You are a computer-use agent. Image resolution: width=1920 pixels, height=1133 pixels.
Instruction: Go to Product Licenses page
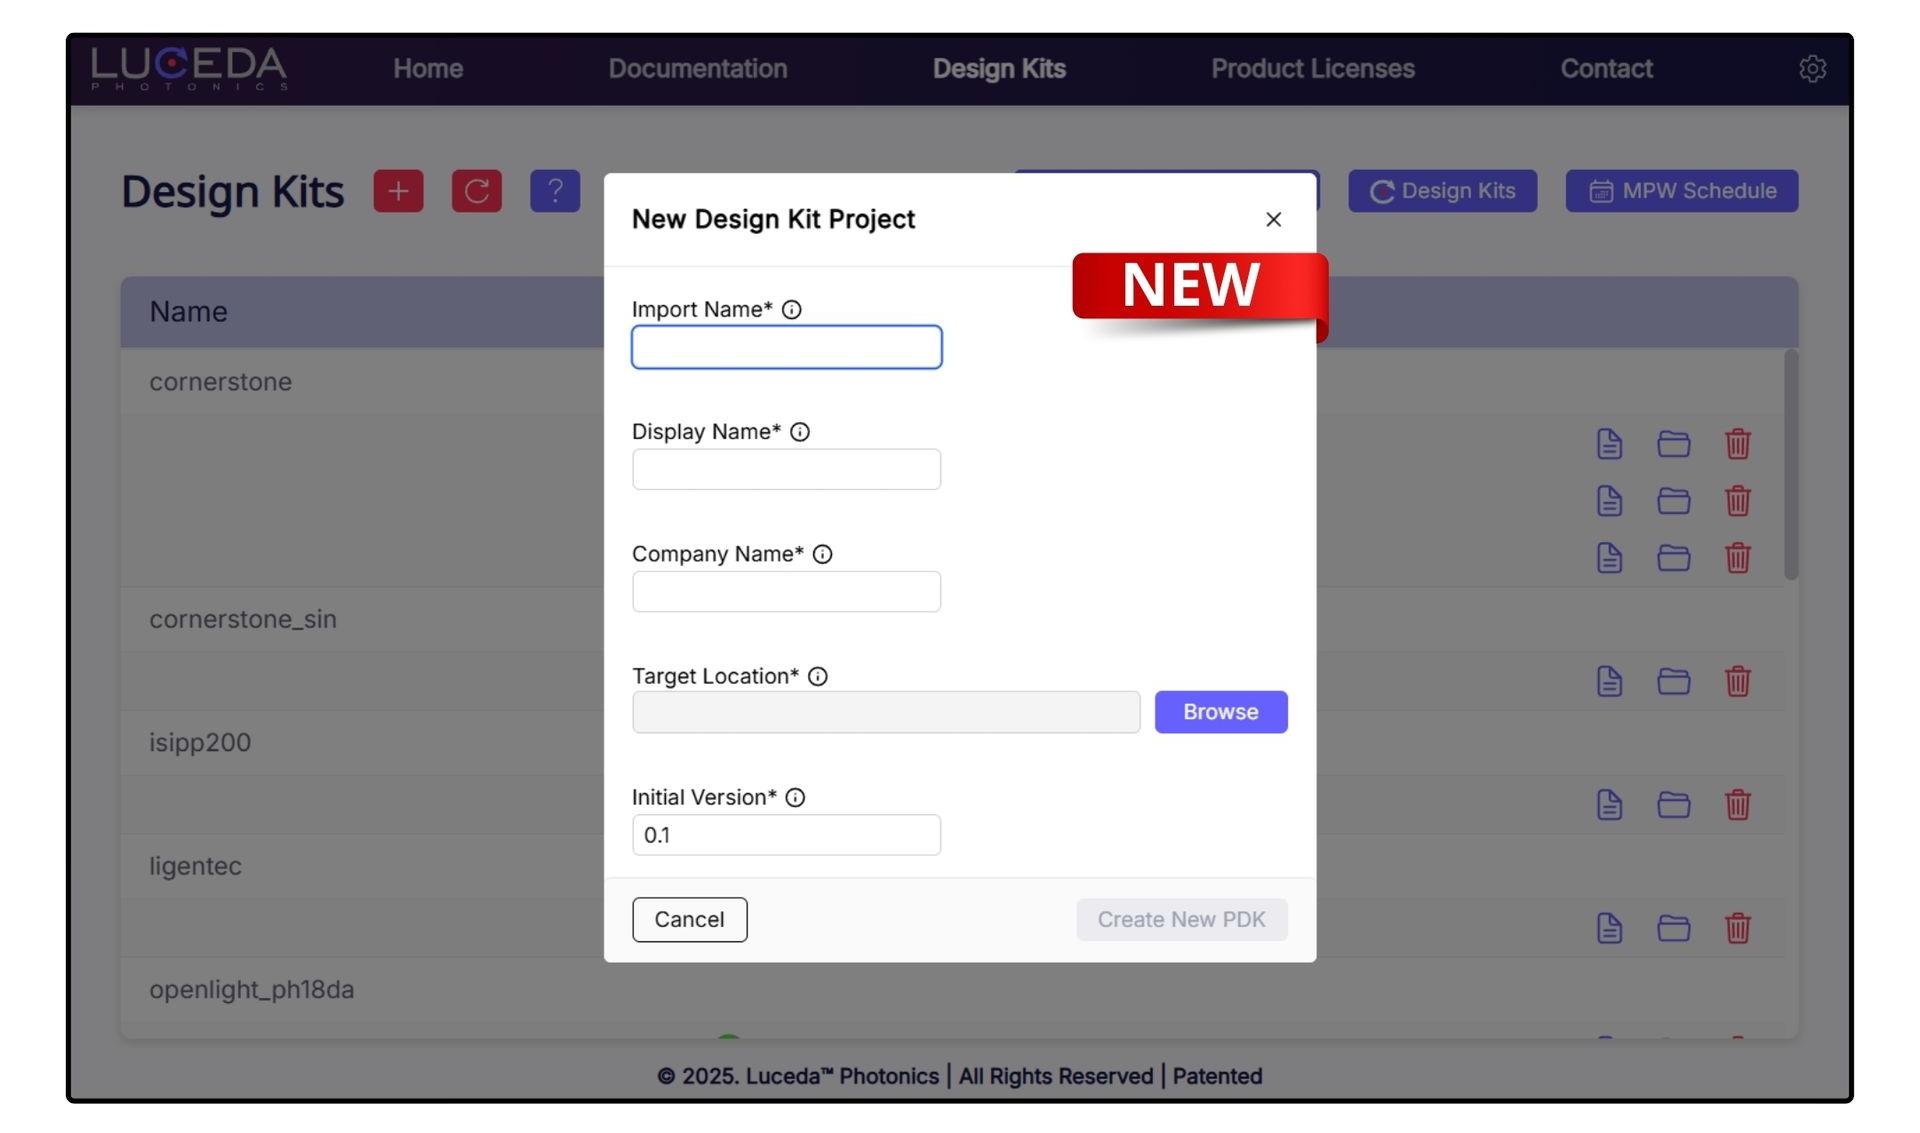coord(1312,69)
